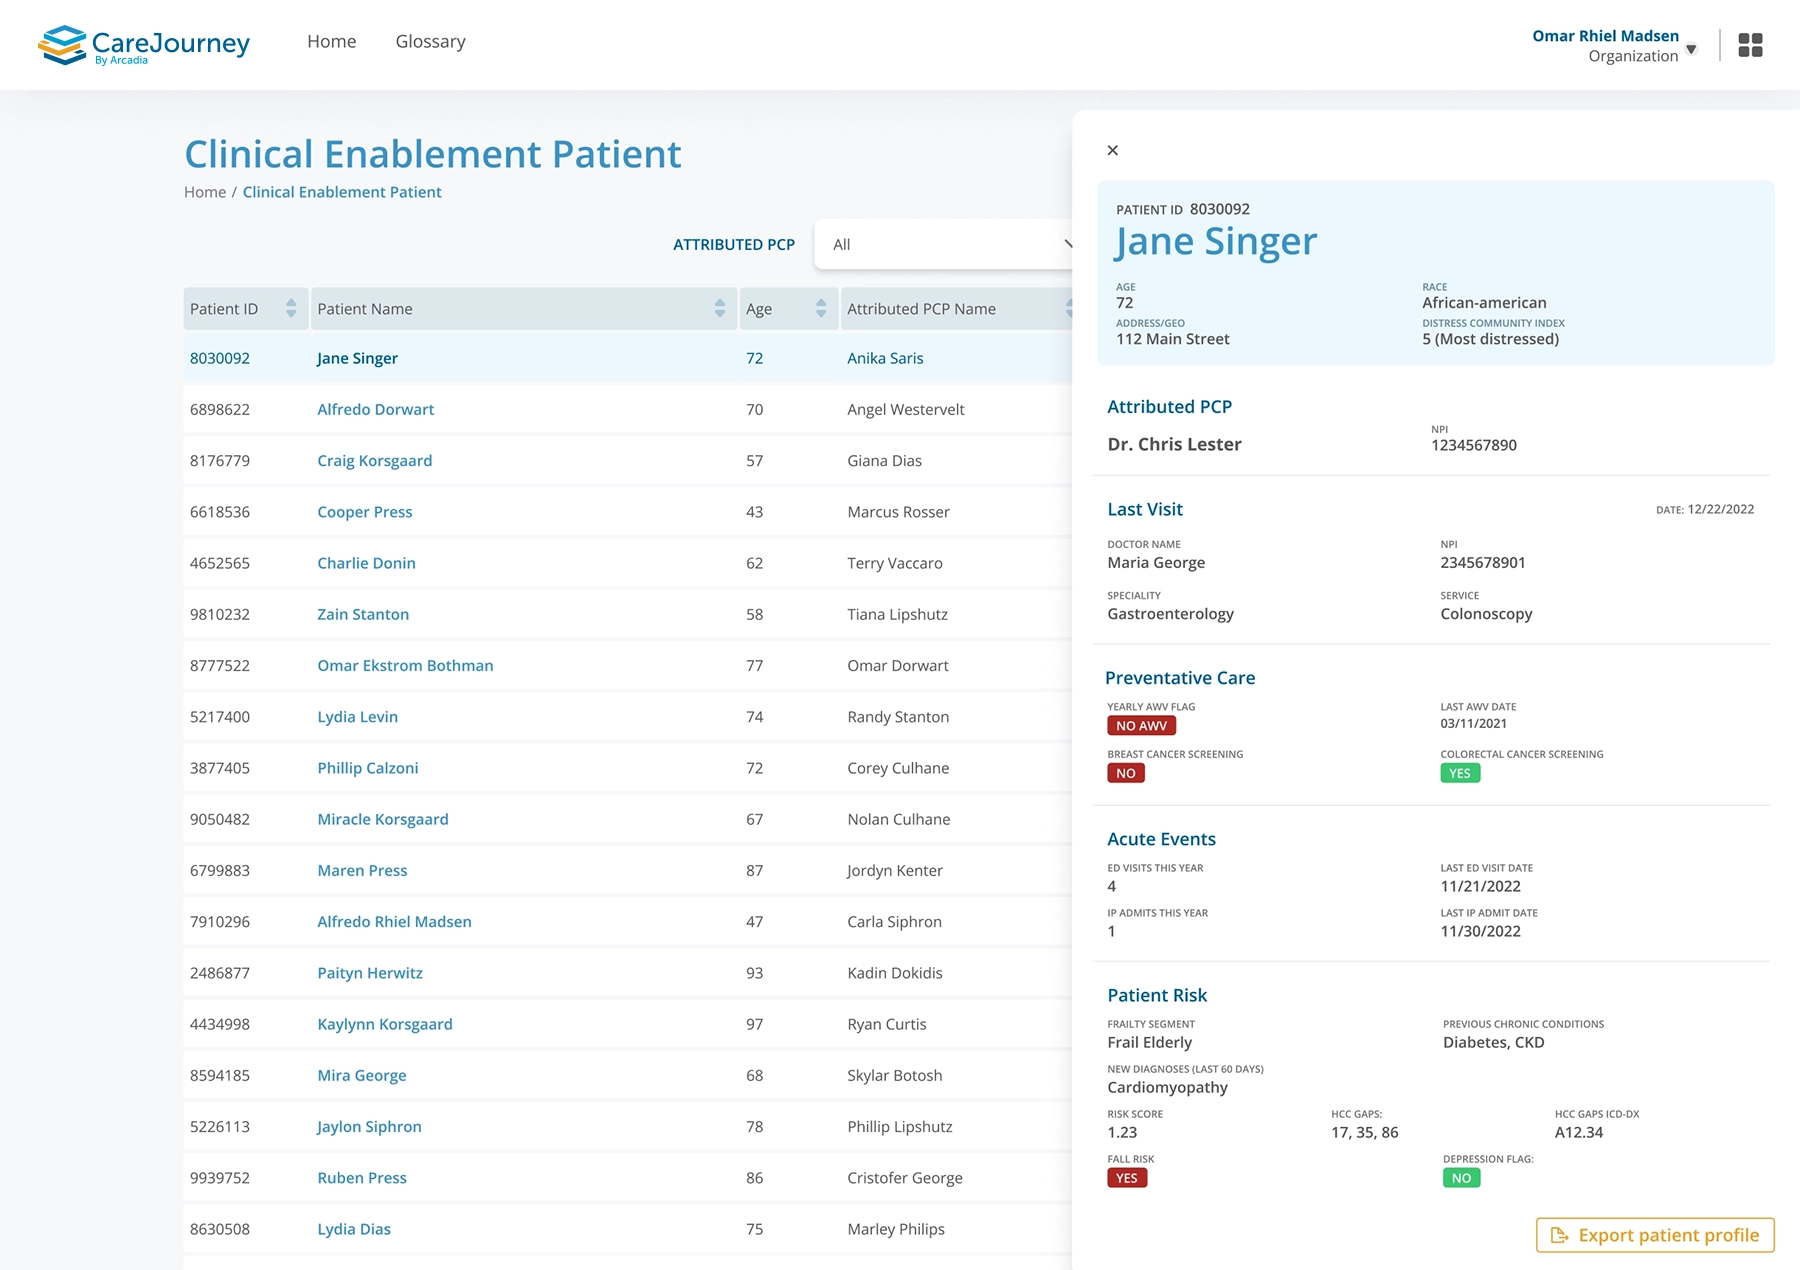Click HCC gaps ICD-DX A12.34
Viewport: 1800px width, 1270px height.
click(1579, 1132)
